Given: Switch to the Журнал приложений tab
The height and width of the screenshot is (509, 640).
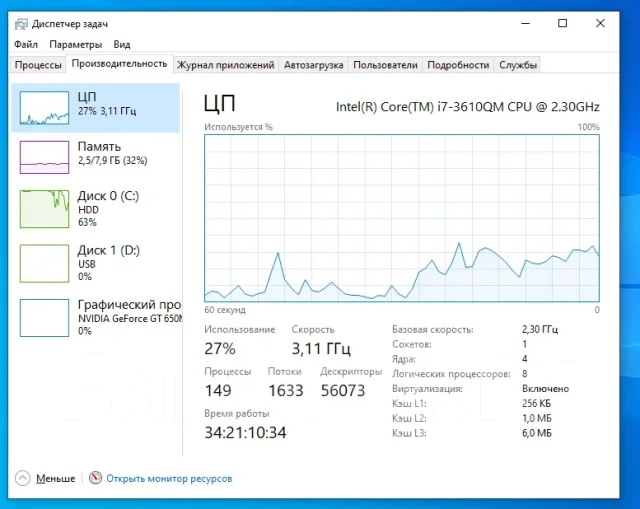Looking at the screenshot, I should point(225,65).
